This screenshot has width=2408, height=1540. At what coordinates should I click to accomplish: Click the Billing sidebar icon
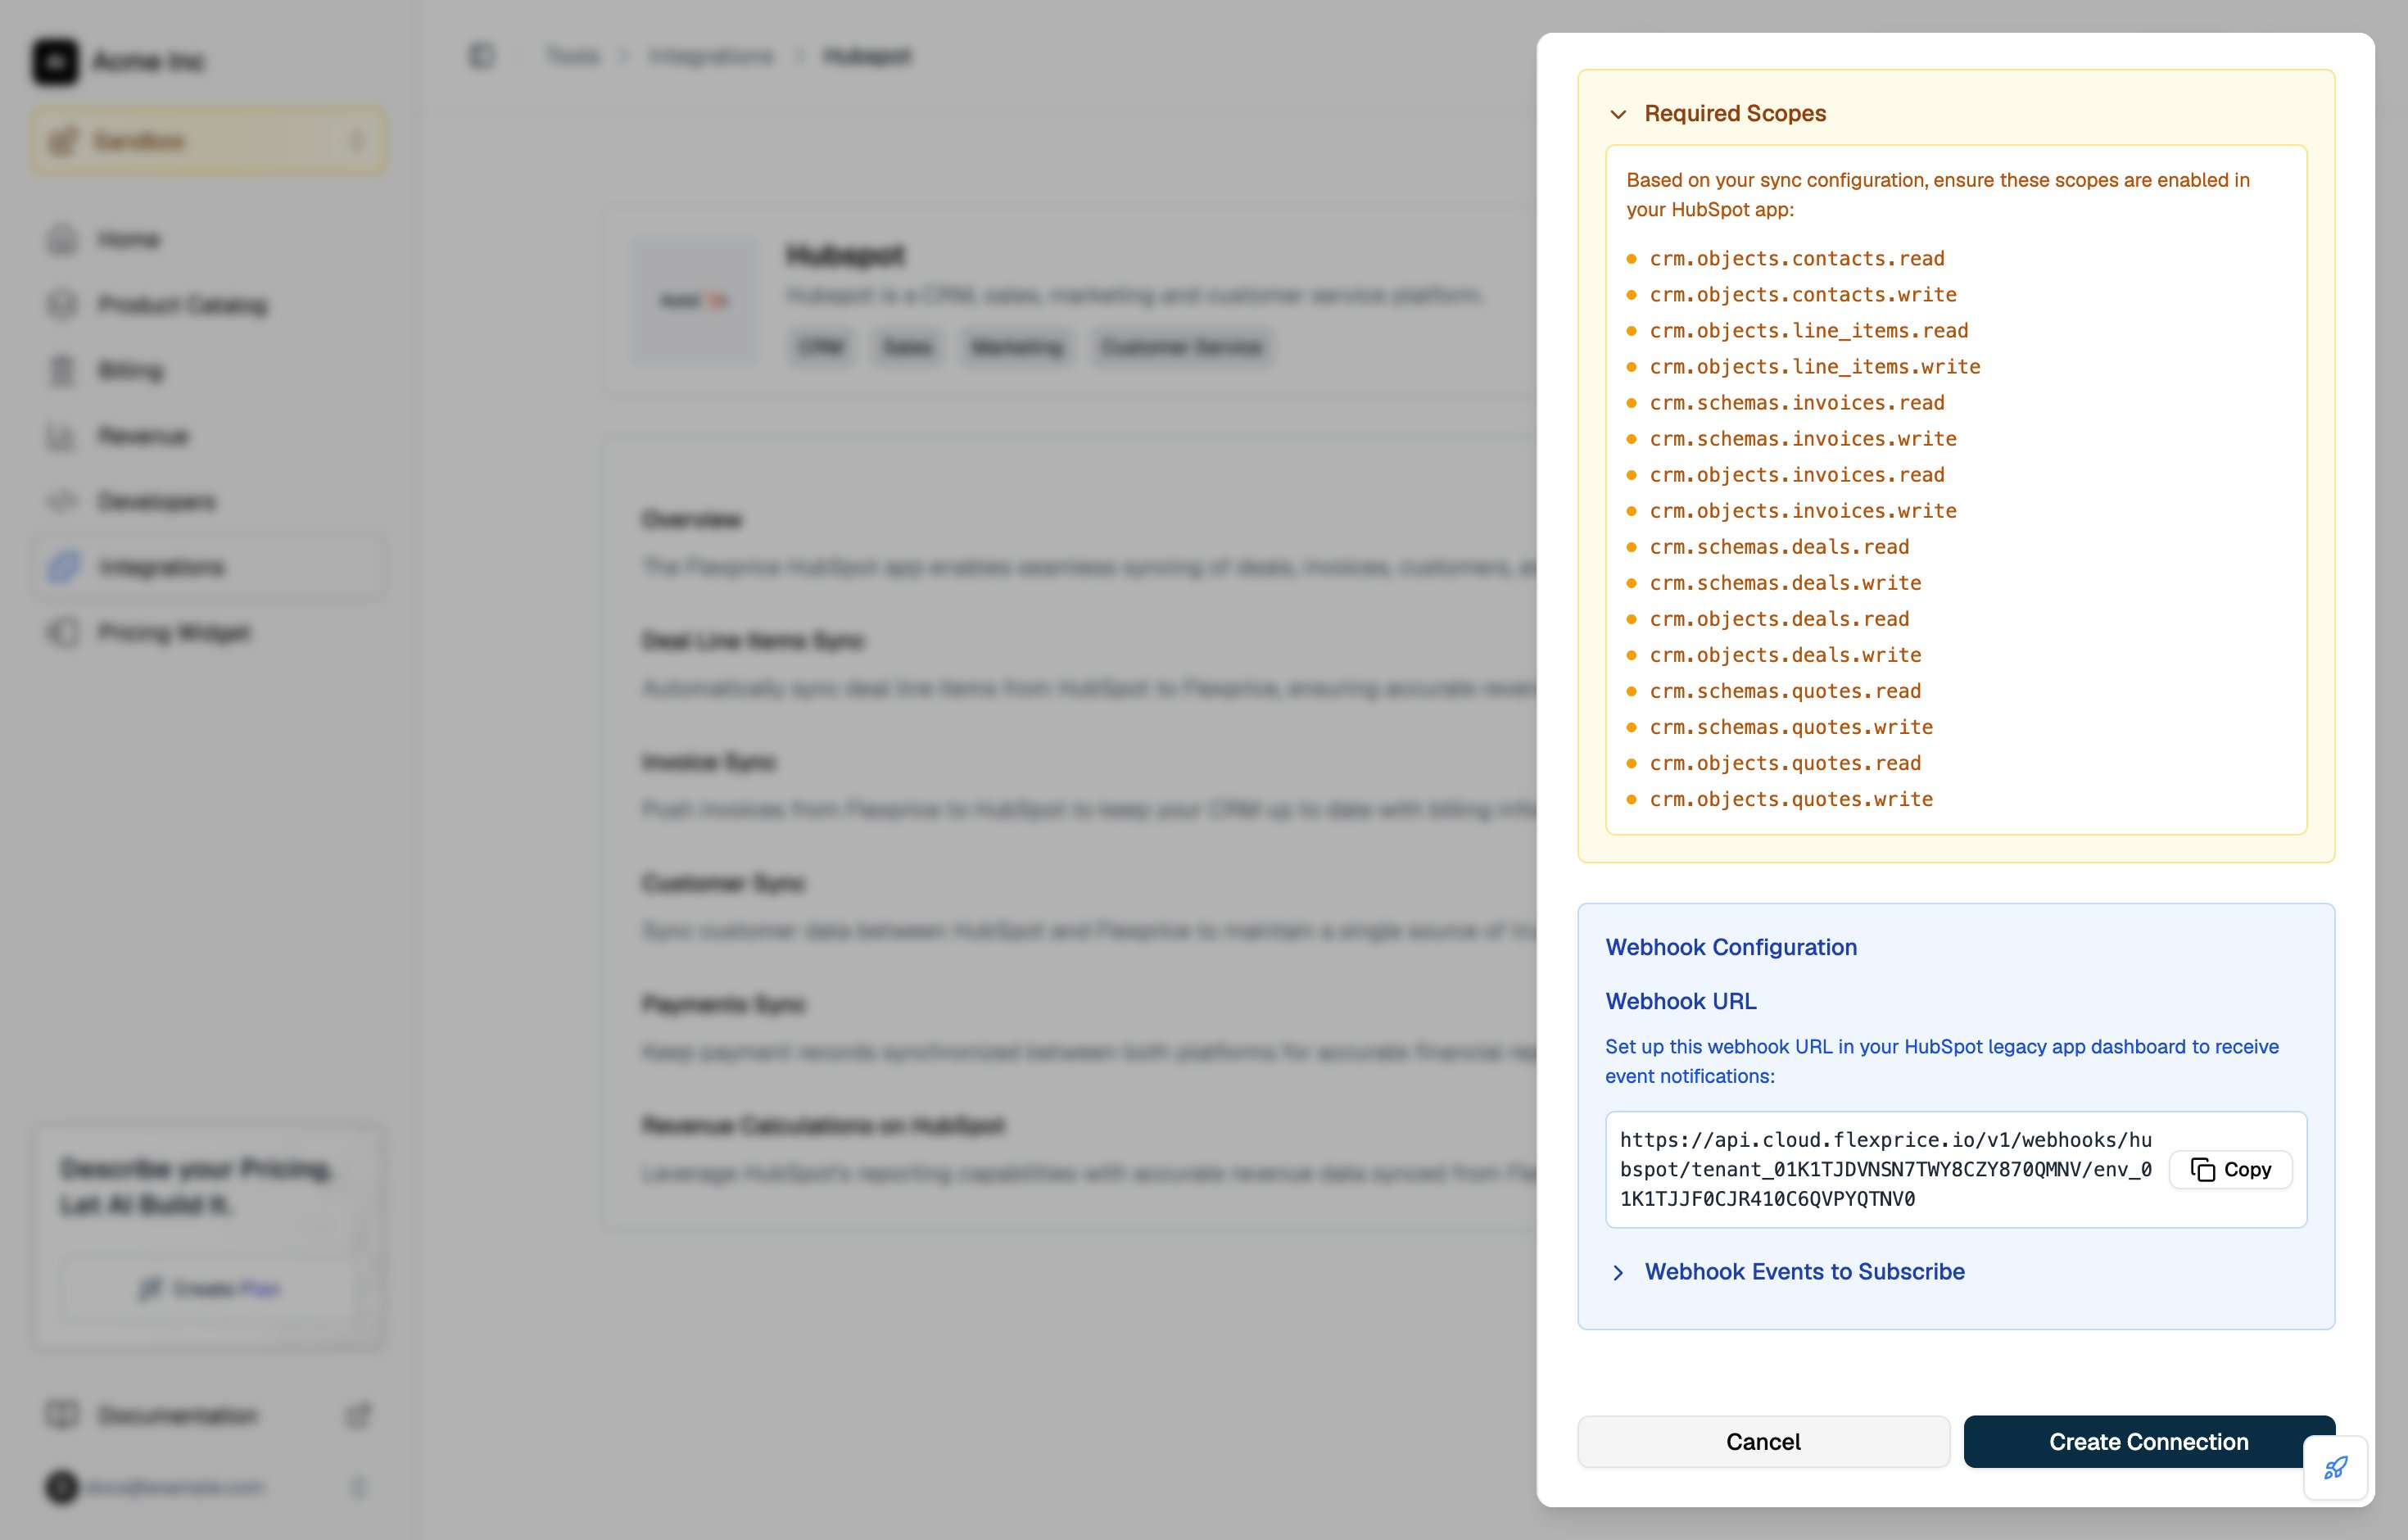coord(62,370)
